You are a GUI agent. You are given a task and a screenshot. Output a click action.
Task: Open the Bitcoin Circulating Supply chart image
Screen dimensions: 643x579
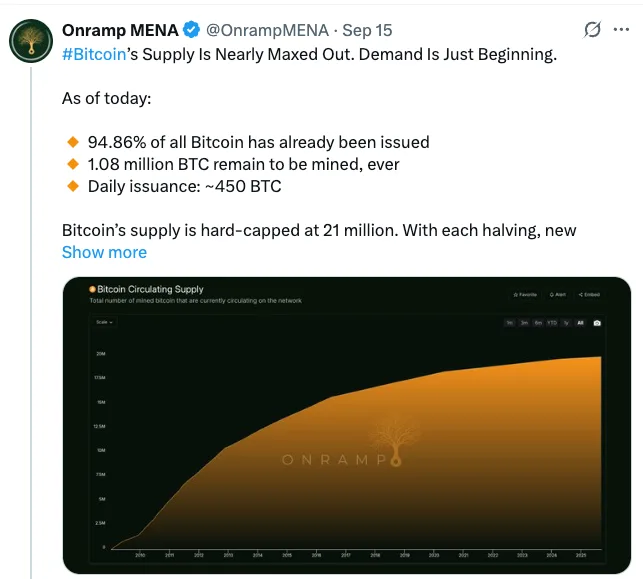click(347, 425)
